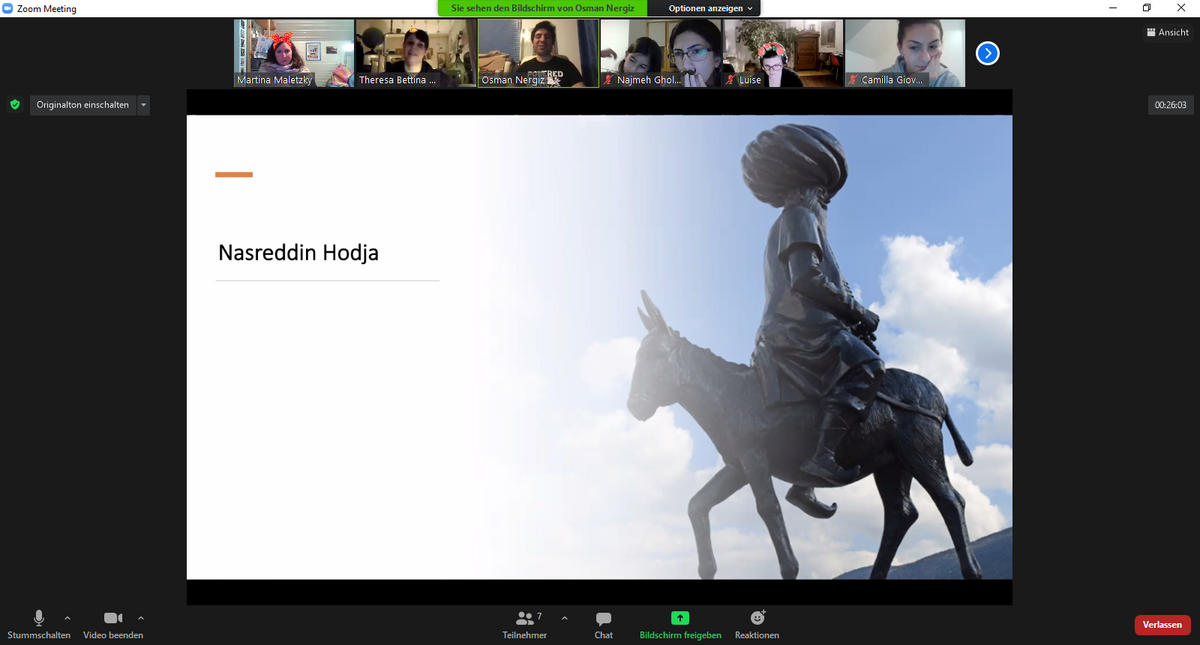Click the green Bildschirm freigeben icon
Image resolution: width=1200 pixels, height=645 pixels.
coord(680,618)
